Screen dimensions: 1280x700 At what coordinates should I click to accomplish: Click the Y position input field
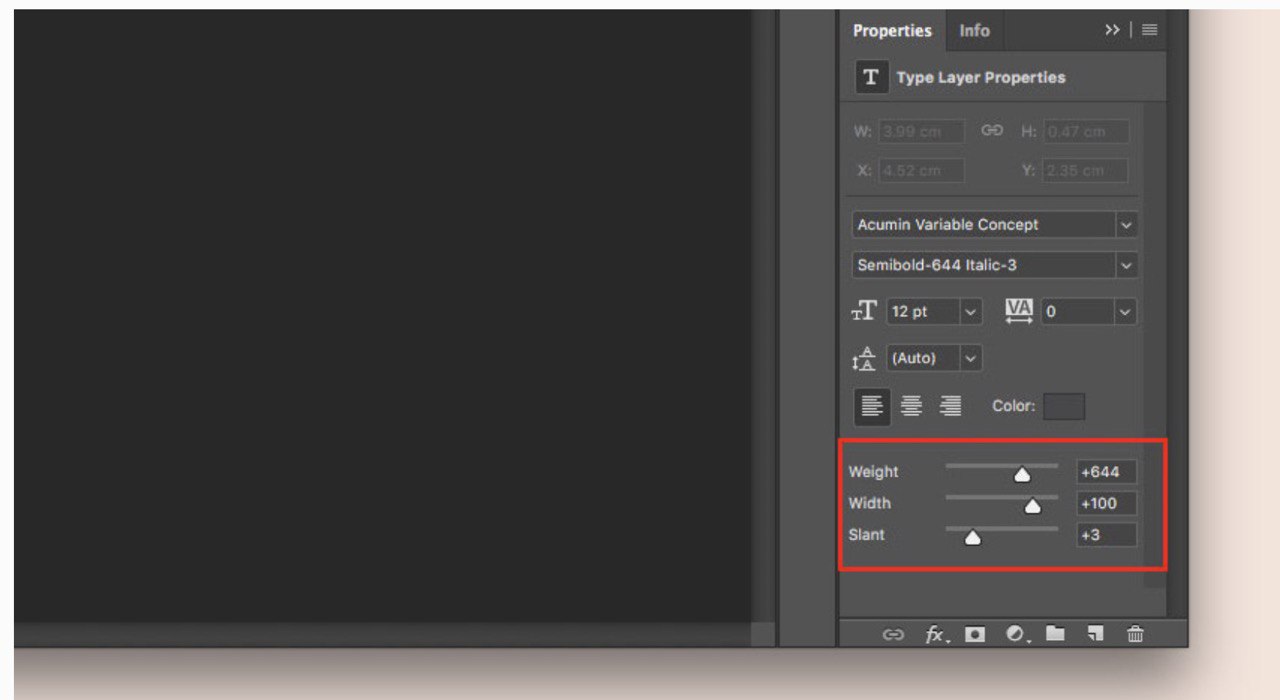point(1085,170)
